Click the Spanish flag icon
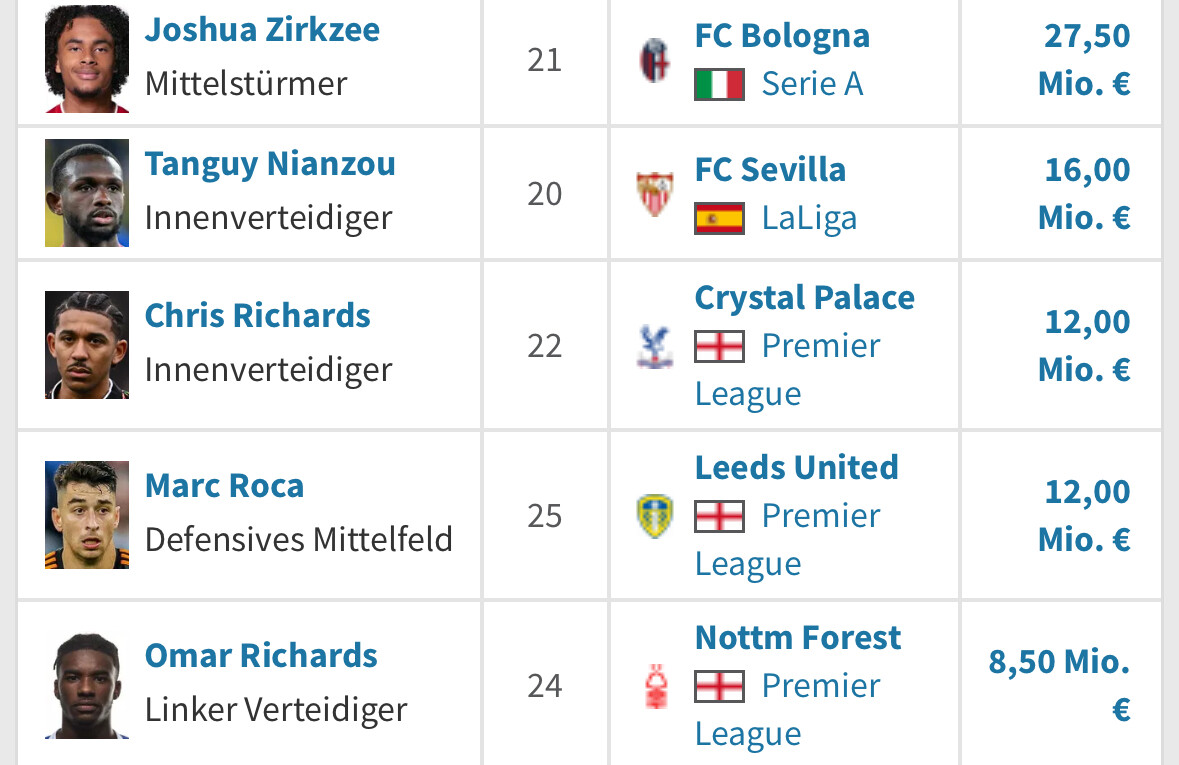Image resolution: width=1179 pixels, height=765 pixels. pos(720,219)
